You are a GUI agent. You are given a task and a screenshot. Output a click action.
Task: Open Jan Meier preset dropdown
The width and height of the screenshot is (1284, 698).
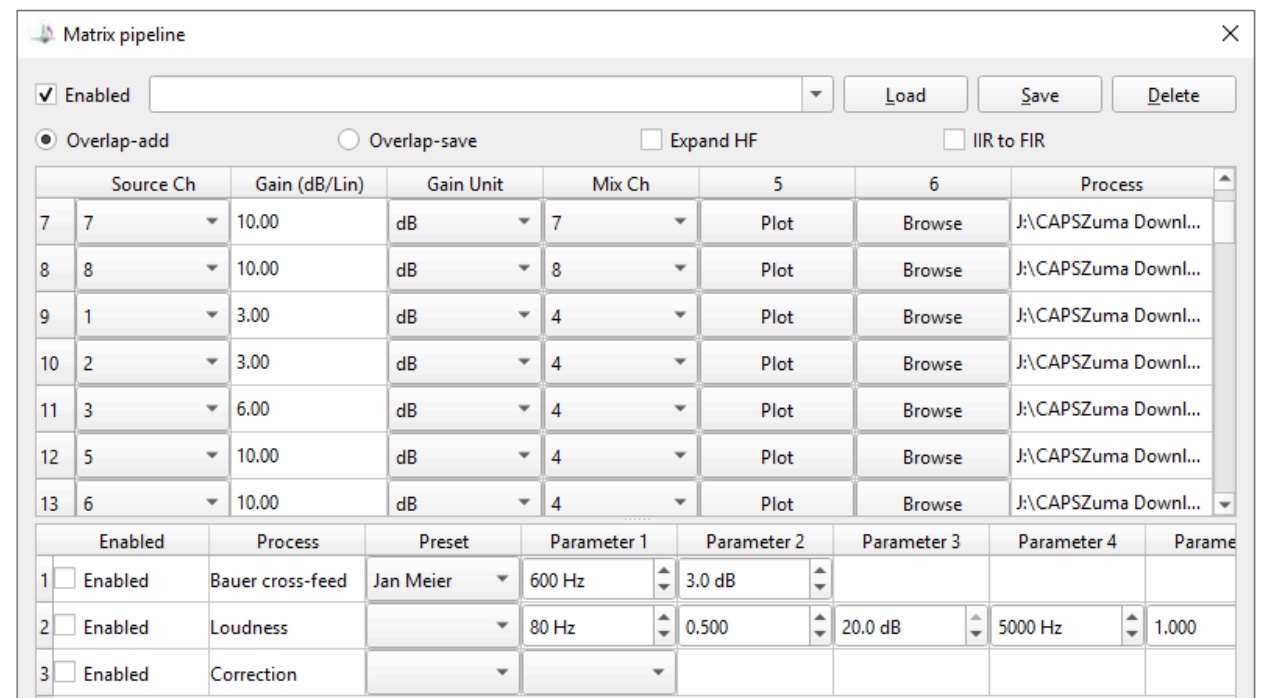coord(502,579)
